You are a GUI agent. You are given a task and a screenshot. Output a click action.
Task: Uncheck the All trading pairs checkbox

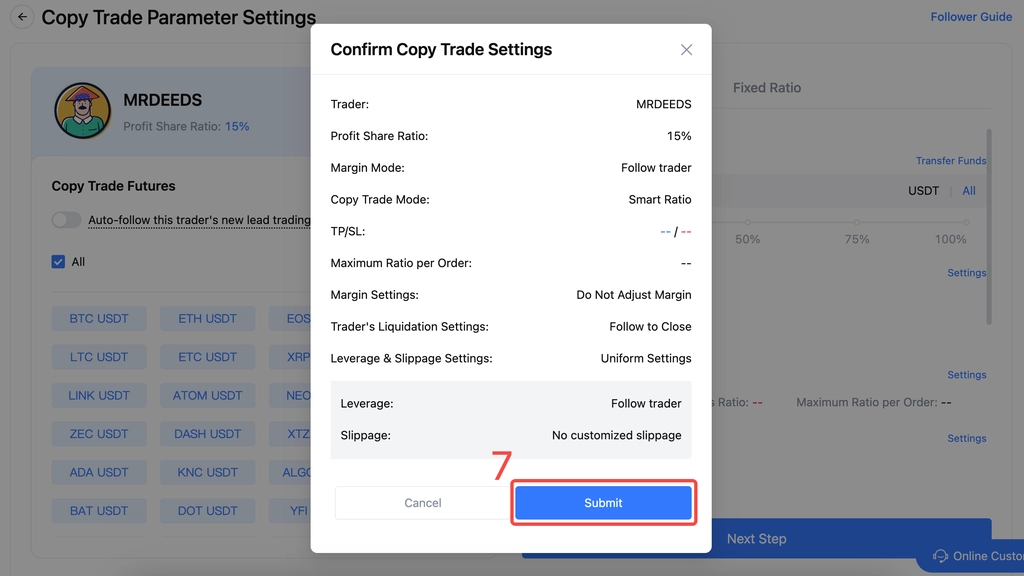[58, 262]
